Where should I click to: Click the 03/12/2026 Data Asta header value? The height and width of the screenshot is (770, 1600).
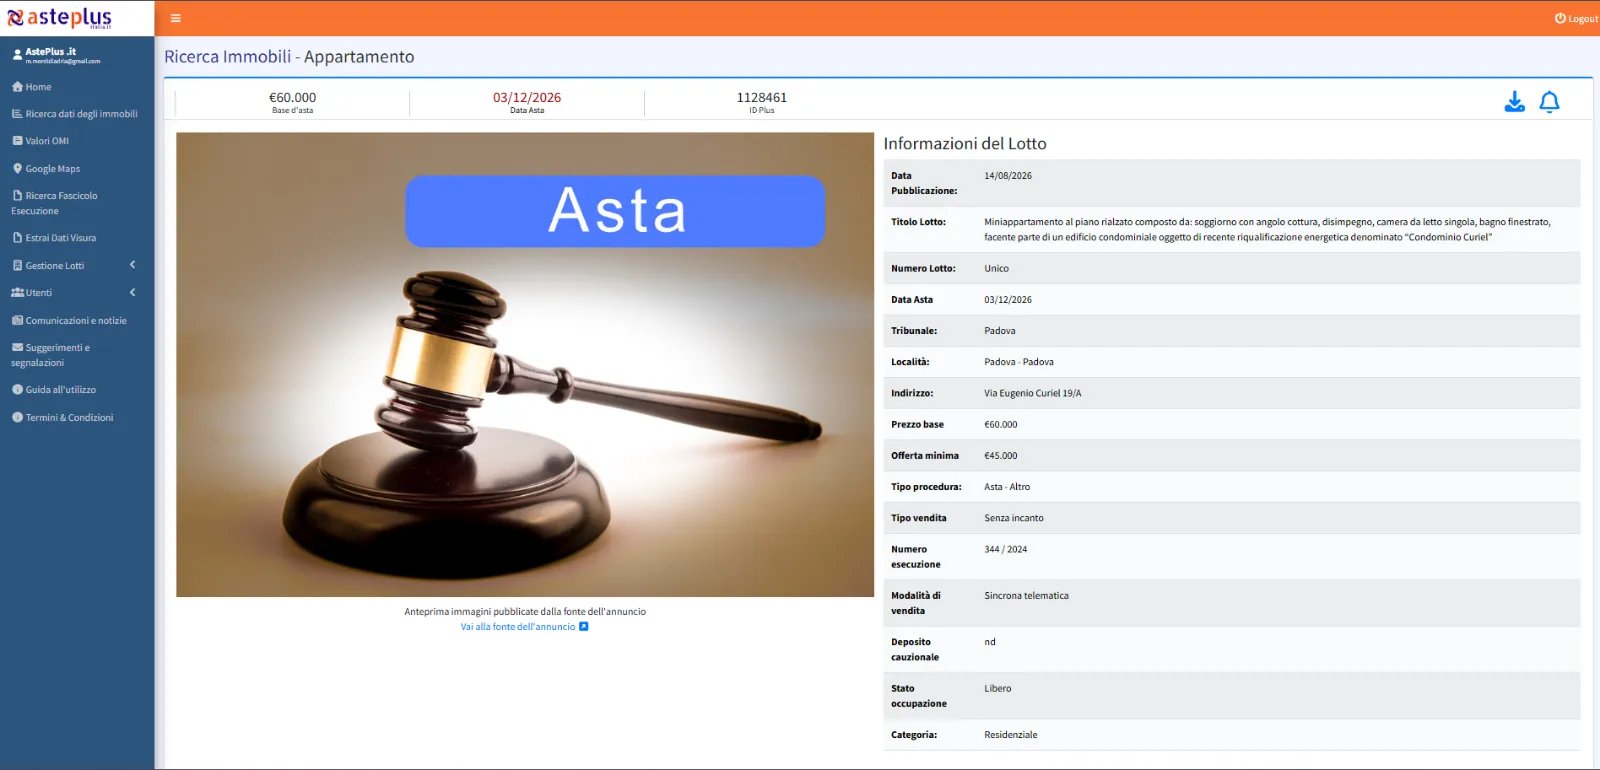tap(527, 98)
